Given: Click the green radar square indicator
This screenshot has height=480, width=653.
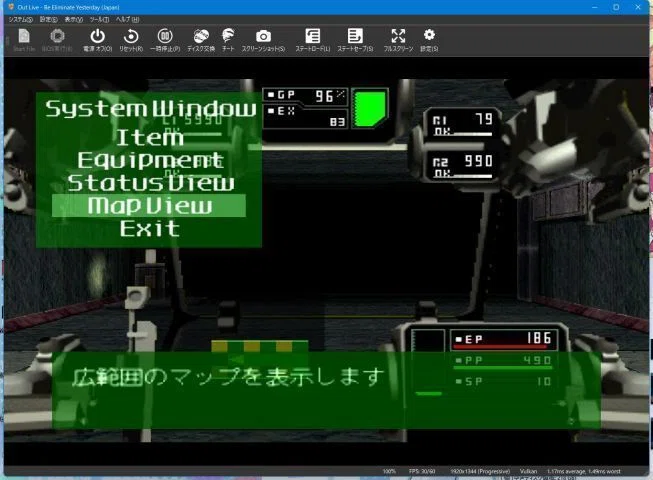Looking at the screenshot, I should (370, 108).
